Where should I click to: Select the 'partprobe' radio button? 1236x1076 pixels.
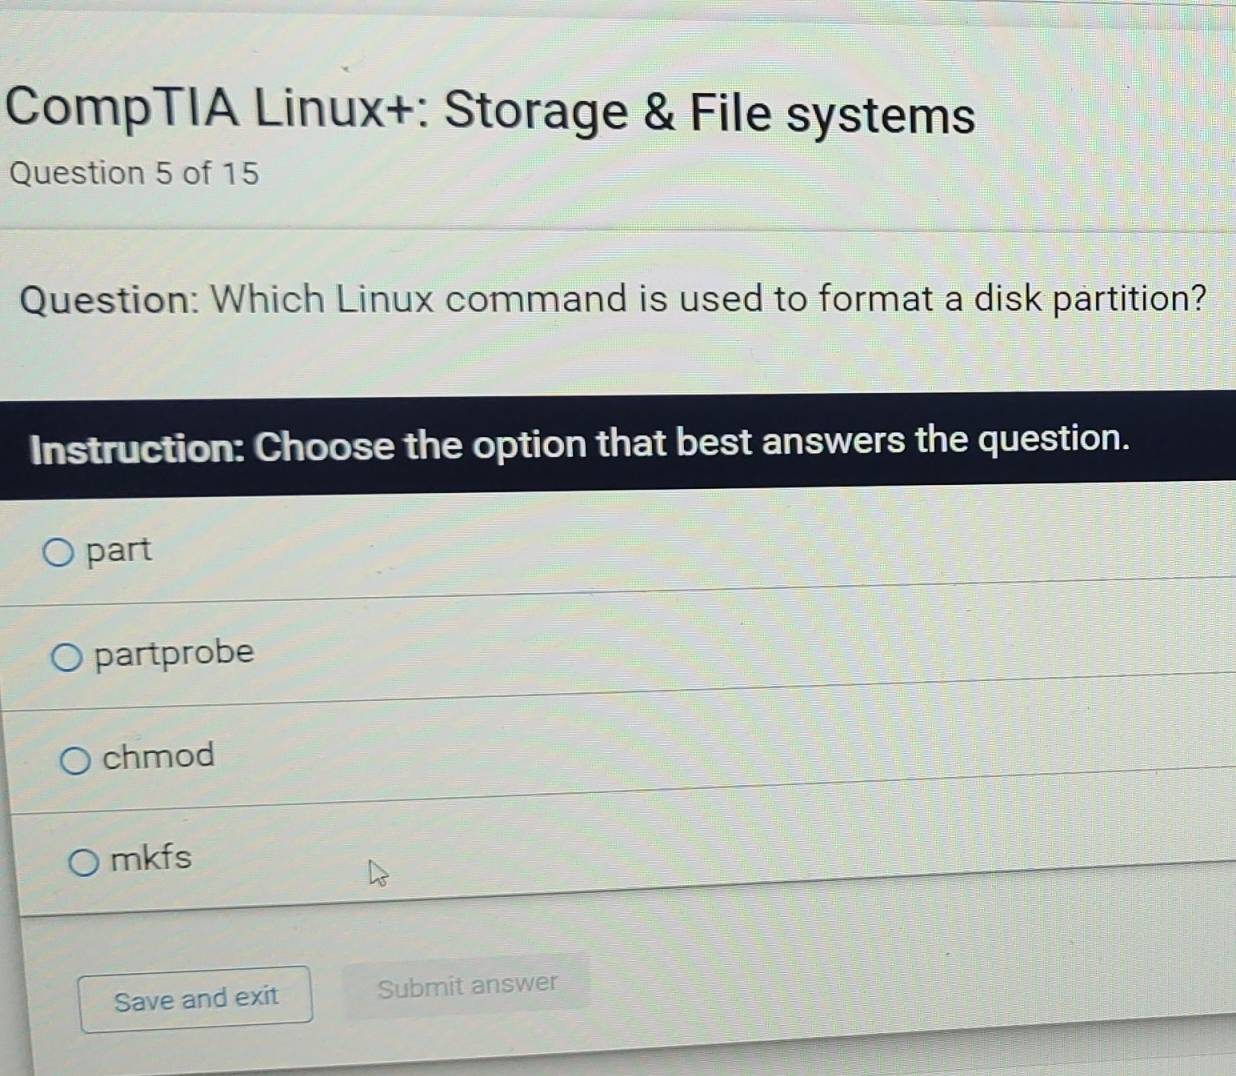[67, 657]
